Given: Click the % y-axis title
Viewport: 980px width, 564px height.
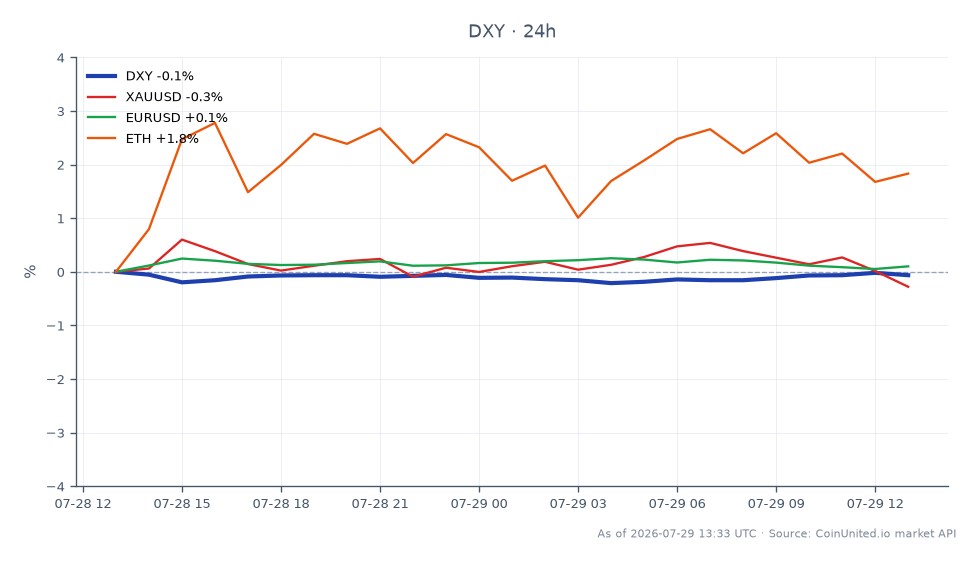Looking at the screenshot, I should pyautogui.click(x=30, y=271).
